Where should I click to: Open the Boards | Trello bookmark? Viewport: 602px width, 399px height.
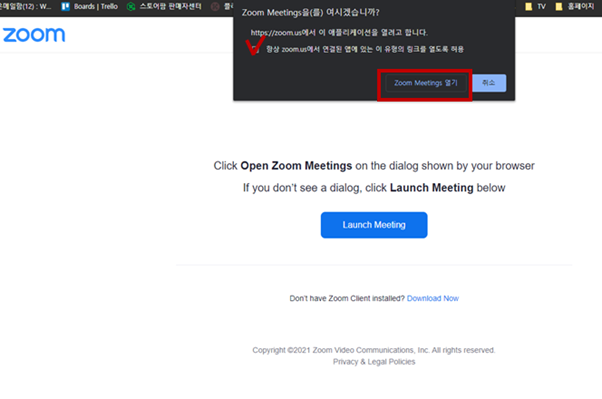coord(89,6)
